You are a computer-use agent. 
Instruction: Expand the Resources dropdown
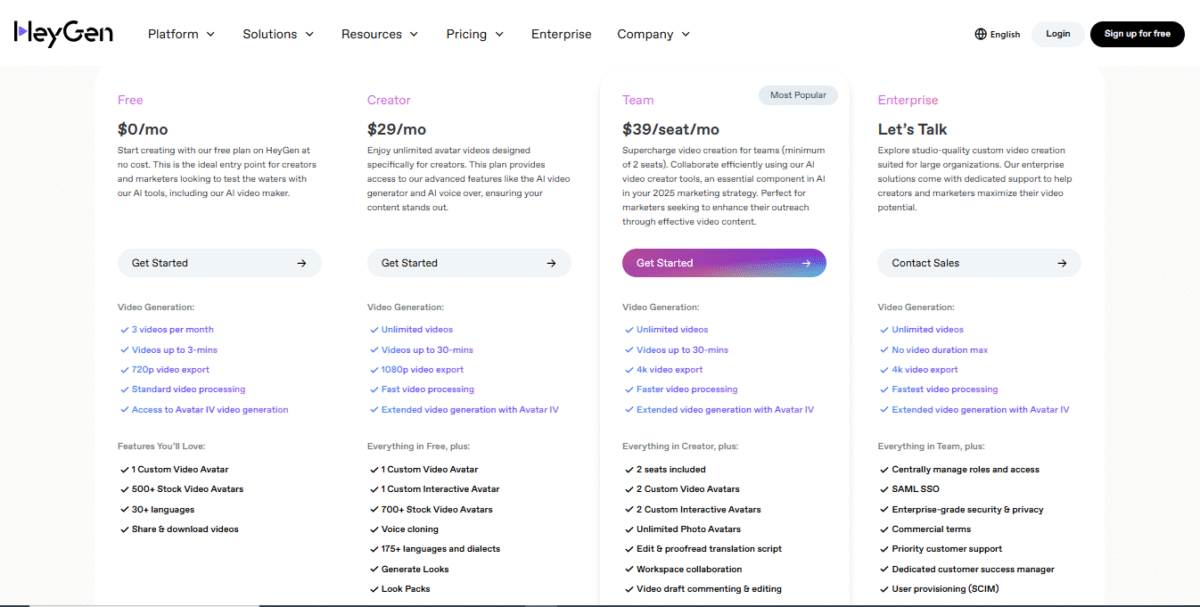pyautogui.click(x=379, y=33)
